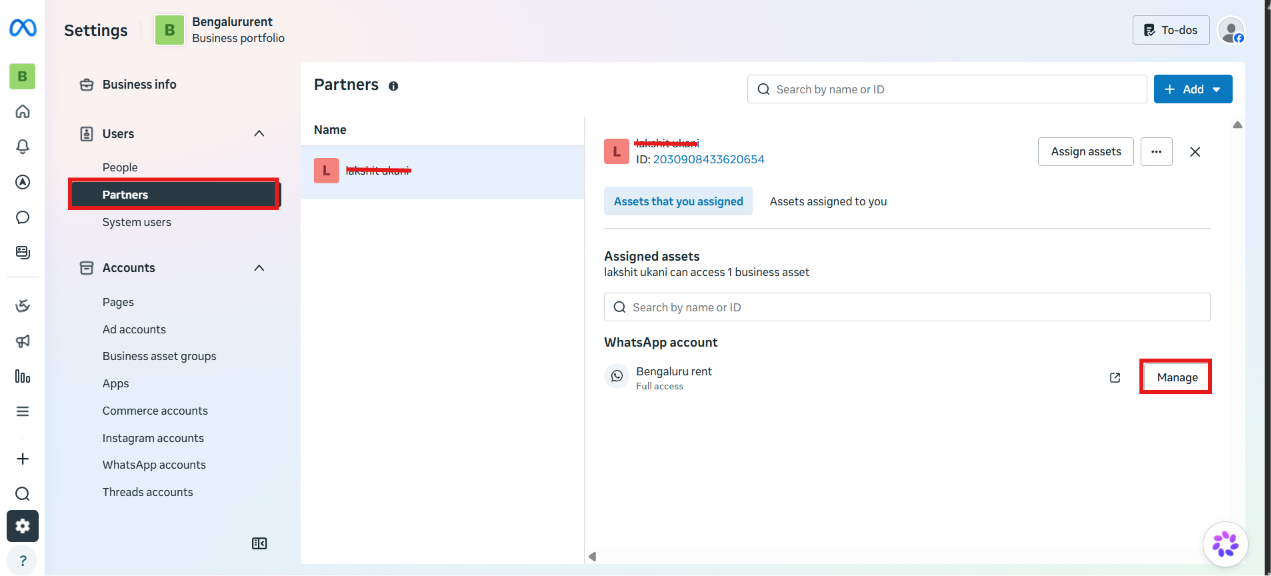
Task: Switch to Assets that you assigned tab
Action: pyautogui.click(x=678, y=201)
